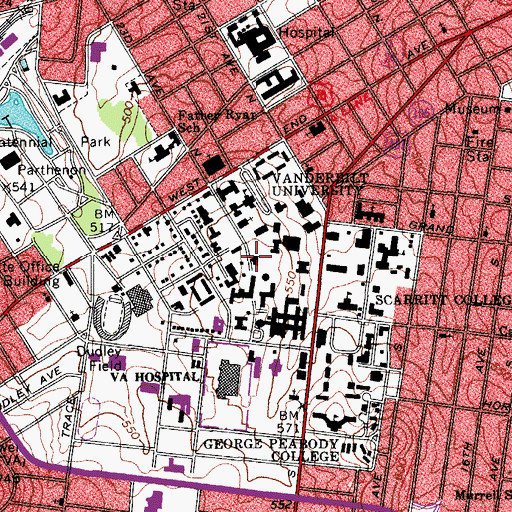Select the hatched building beside Dudley Field stadium
The image size is (512, 512).
(140, 300)
